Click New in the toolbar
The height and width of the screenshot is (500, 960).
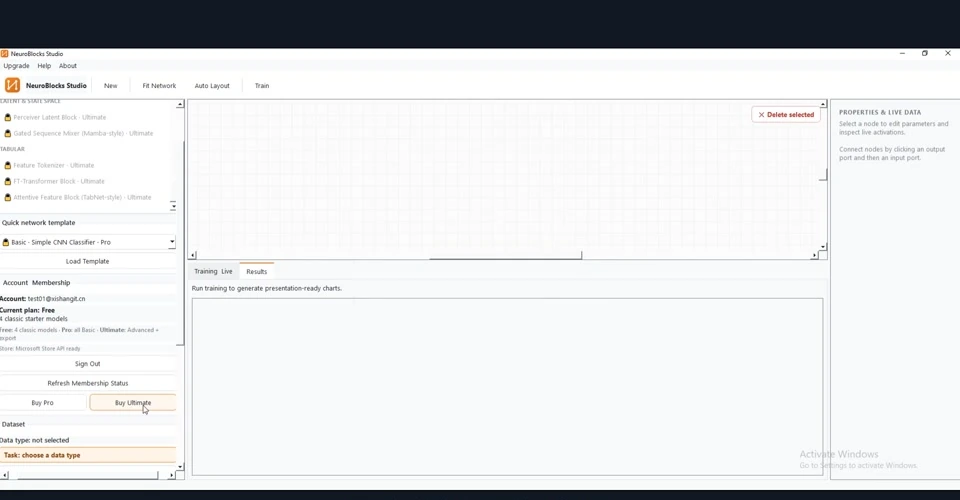point(111,86)
